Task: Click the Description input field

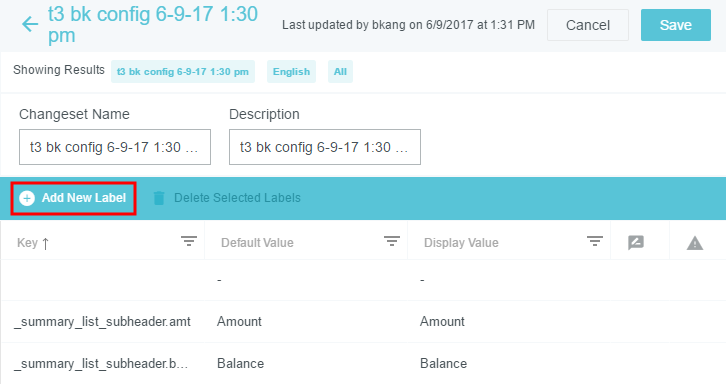Action: coord(325,147)
